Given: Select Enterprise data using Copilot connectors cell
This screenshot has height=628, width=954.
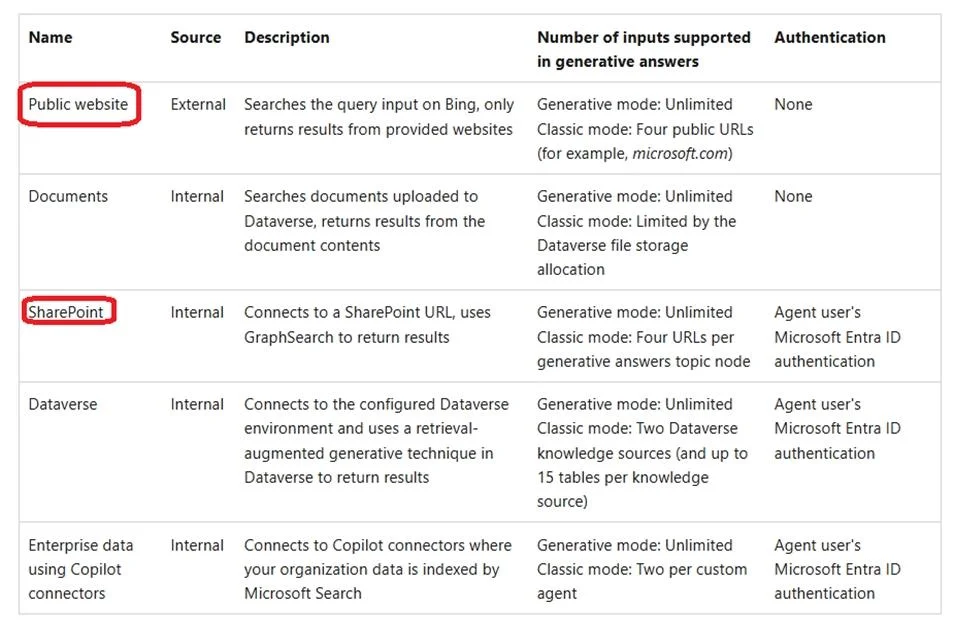Looking at the screenshot, I should pos(80,569).
